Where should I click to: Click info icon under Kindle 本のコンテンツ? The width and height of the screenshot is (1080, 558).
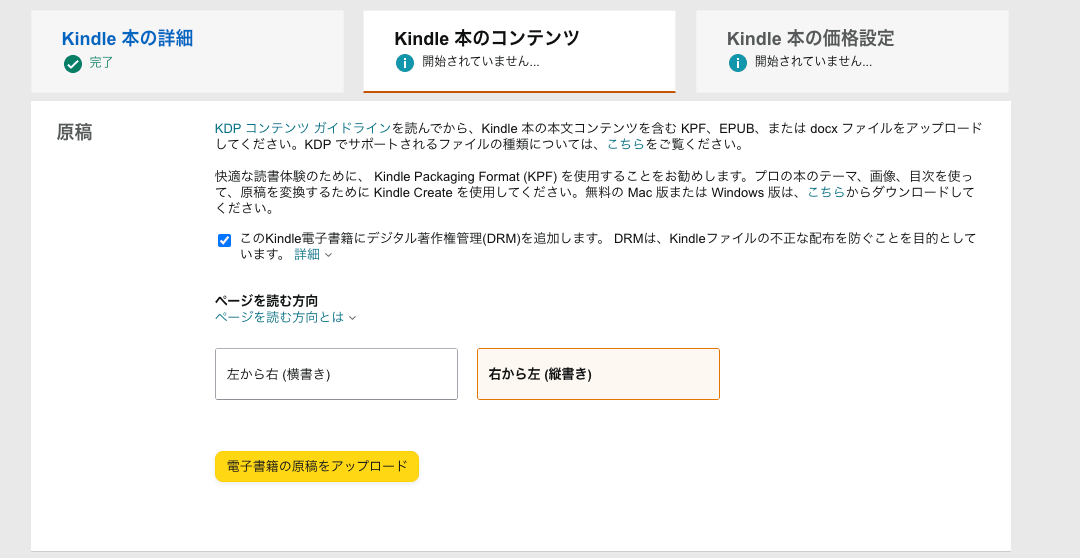405,63
